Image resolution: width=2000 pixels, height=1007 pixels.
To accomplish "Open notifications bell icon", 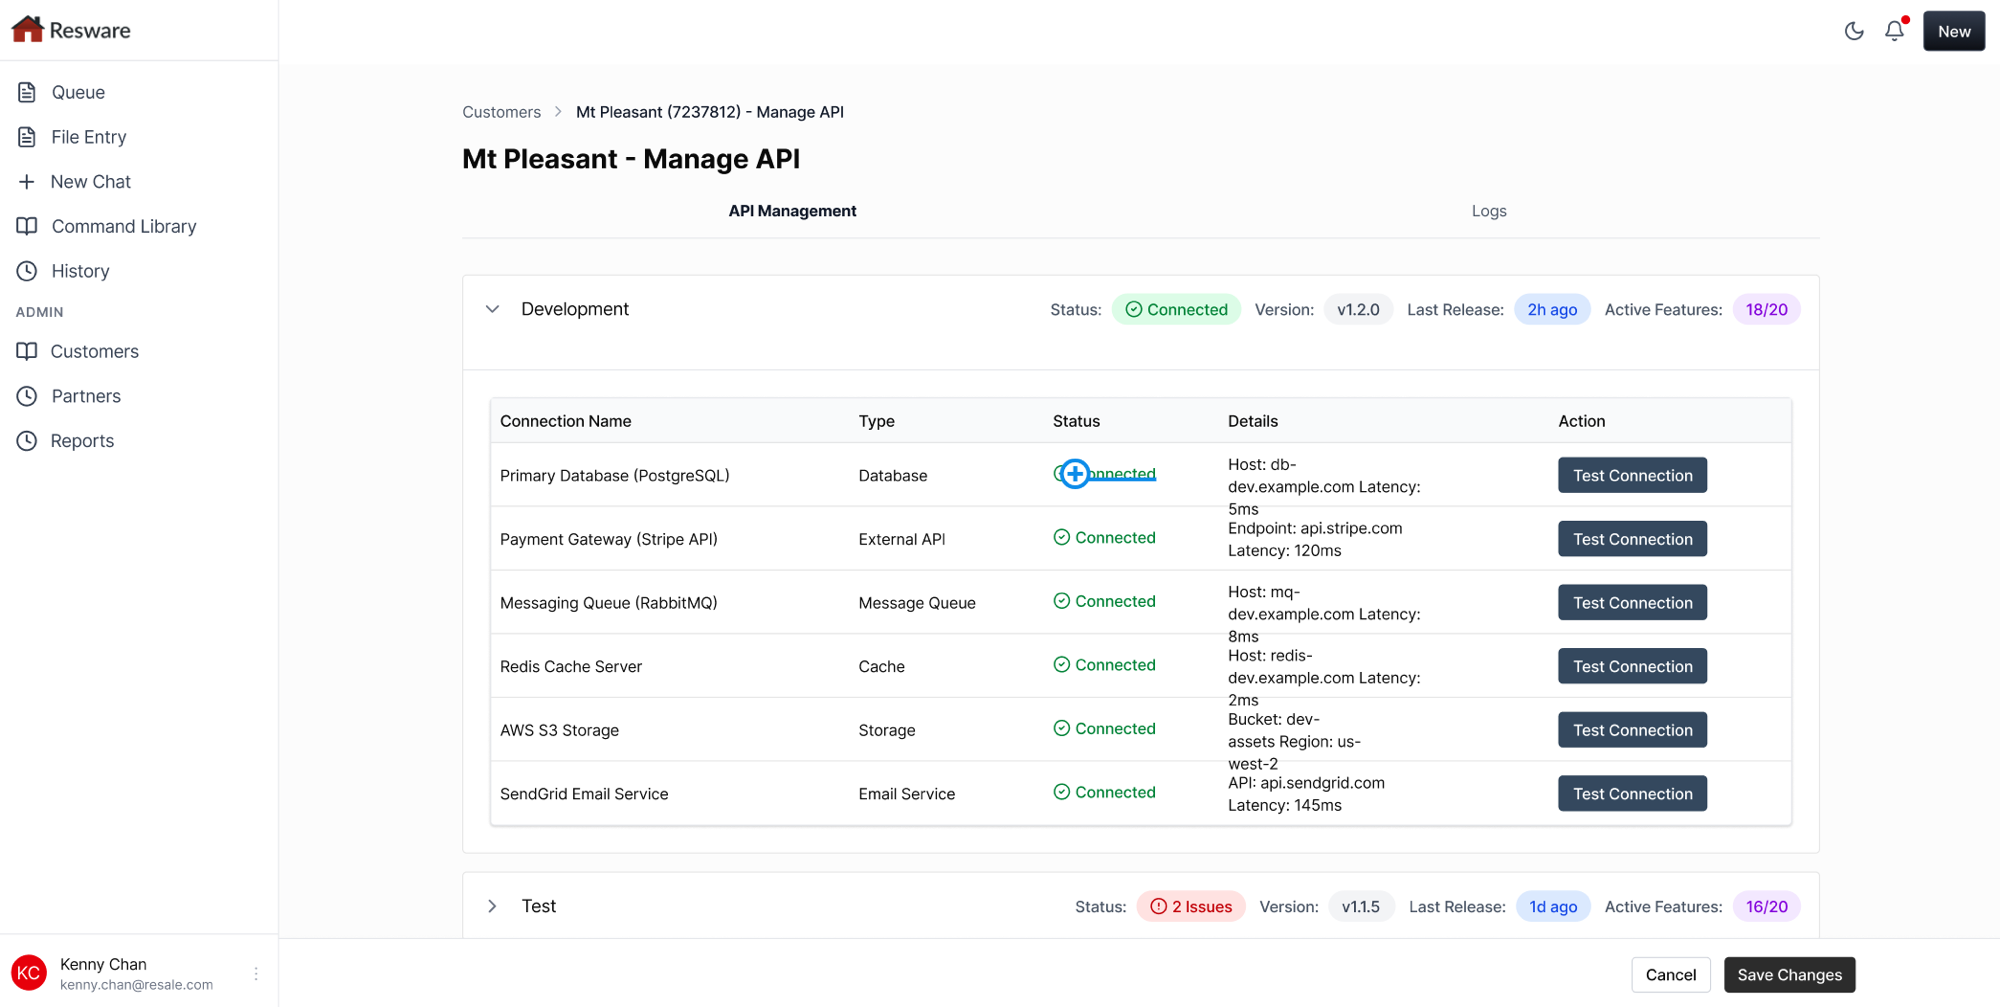I will pos(1895,31).
